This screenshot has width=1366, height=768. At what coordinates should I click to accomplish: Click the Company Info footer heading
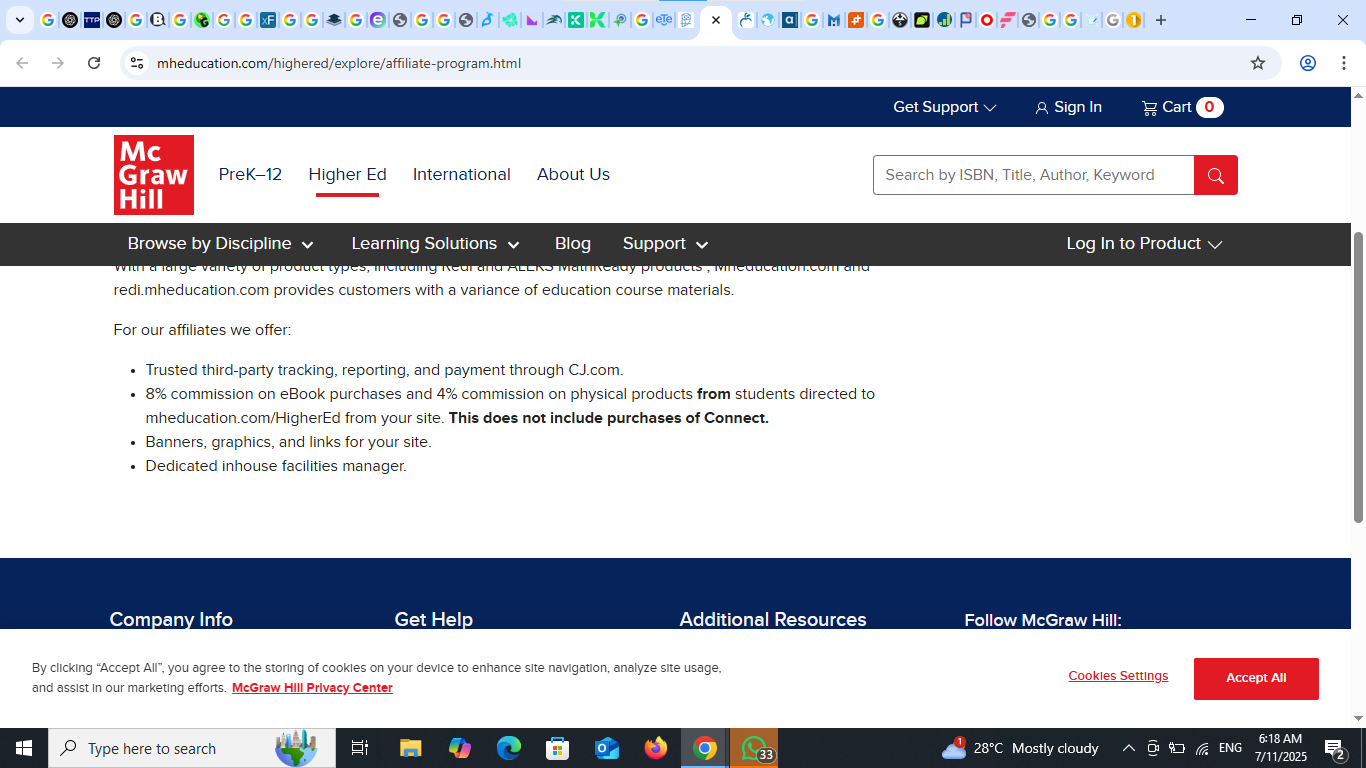[x=171, y=620]
